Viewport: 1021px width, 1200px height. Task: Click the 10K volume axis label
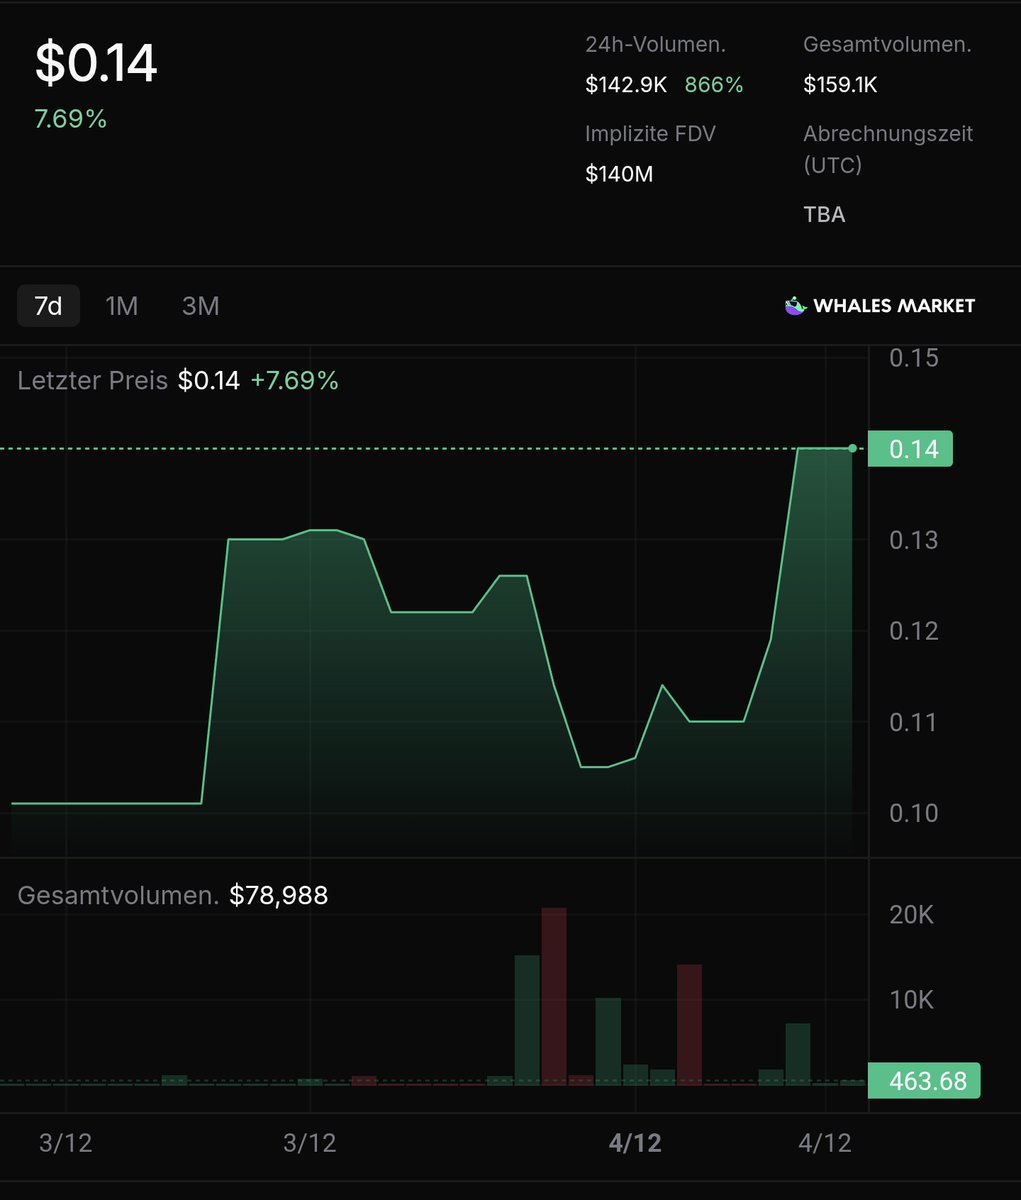click(x=911, y=999)
